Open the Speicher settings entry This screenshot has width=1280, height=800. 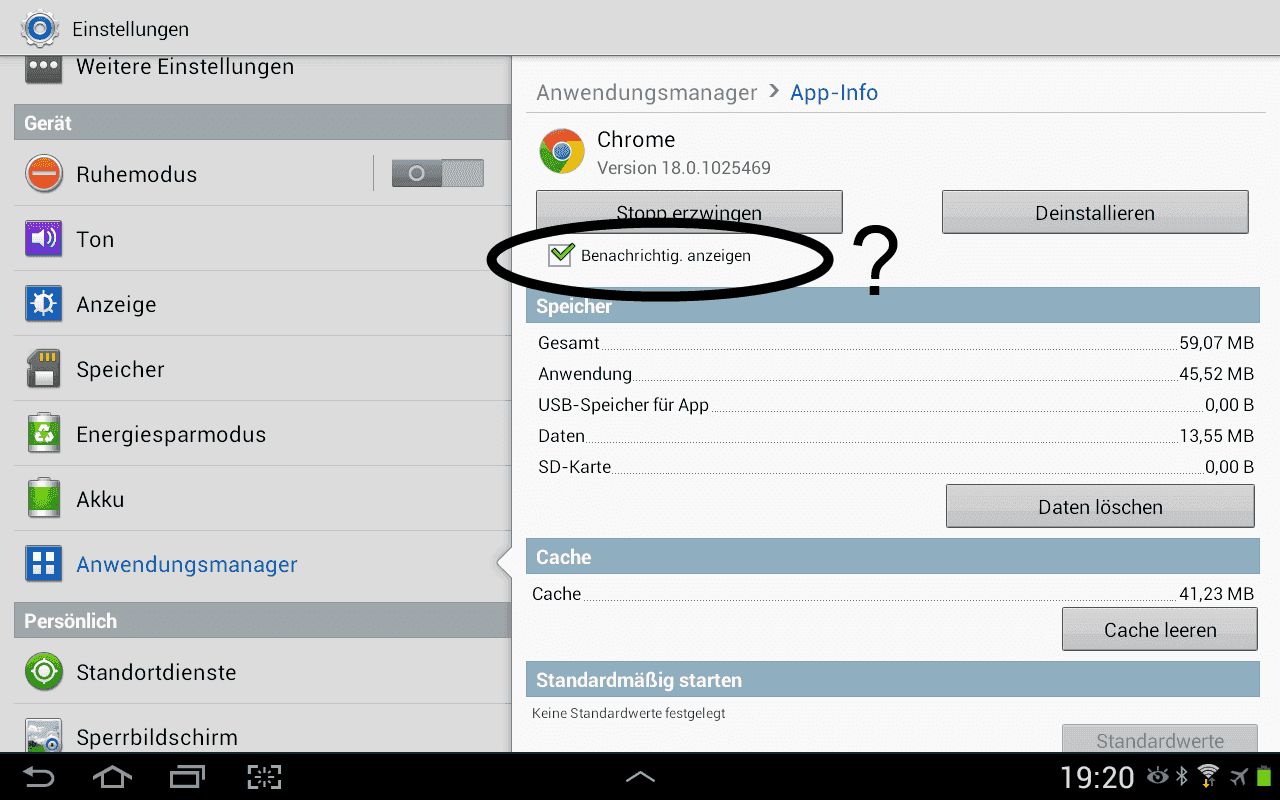[x=262, y=369]
